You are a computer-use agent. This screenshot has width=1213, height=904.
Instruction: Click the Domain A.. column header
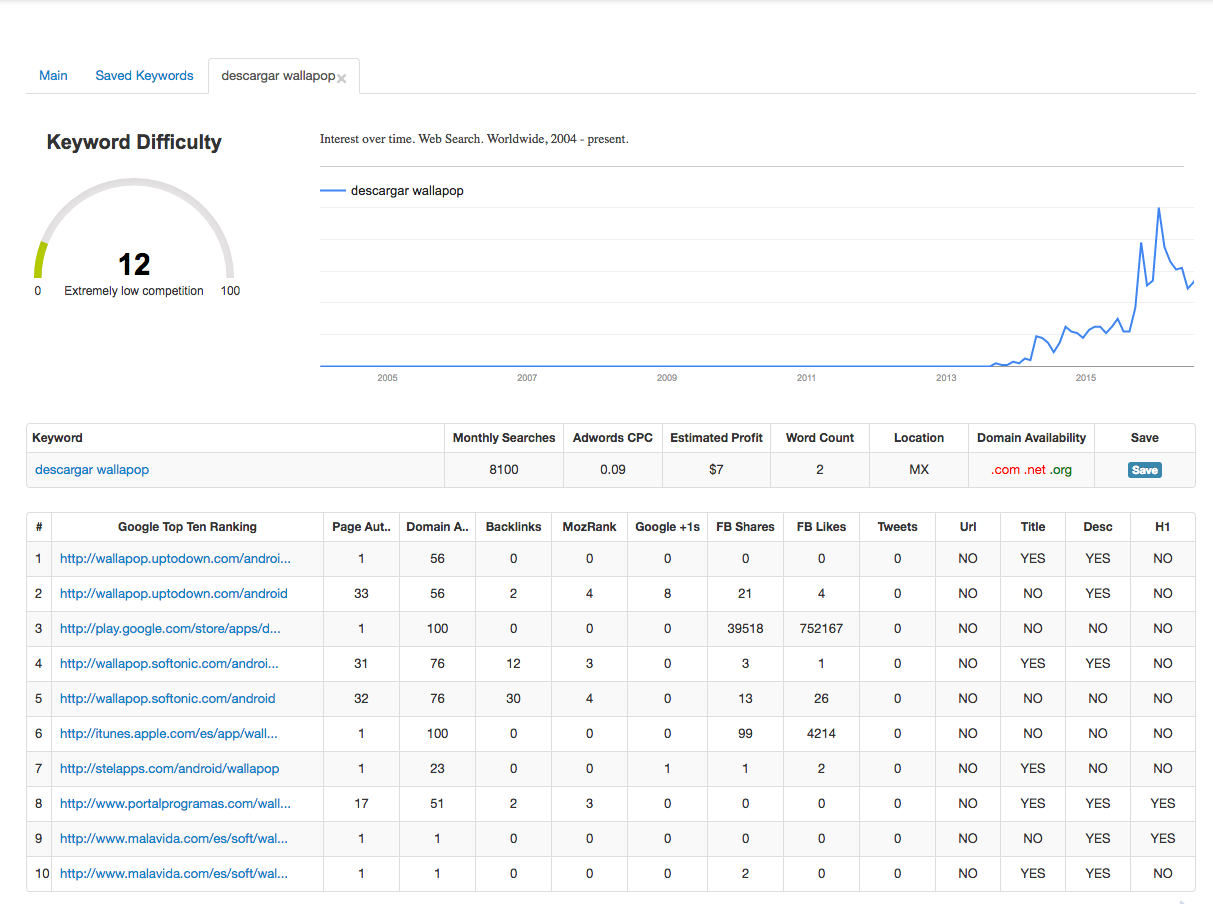click(x=437, y=527)
